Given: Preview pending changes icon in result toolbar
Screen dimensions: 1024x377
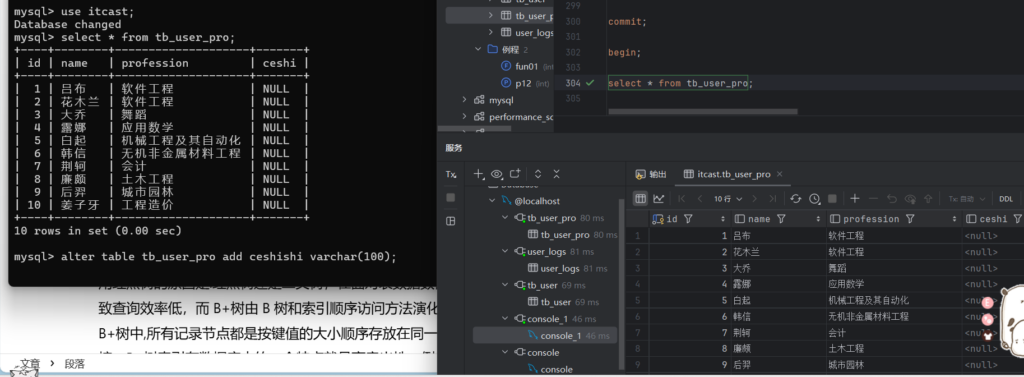Looking at the screenshot, I should click(910, 198).
